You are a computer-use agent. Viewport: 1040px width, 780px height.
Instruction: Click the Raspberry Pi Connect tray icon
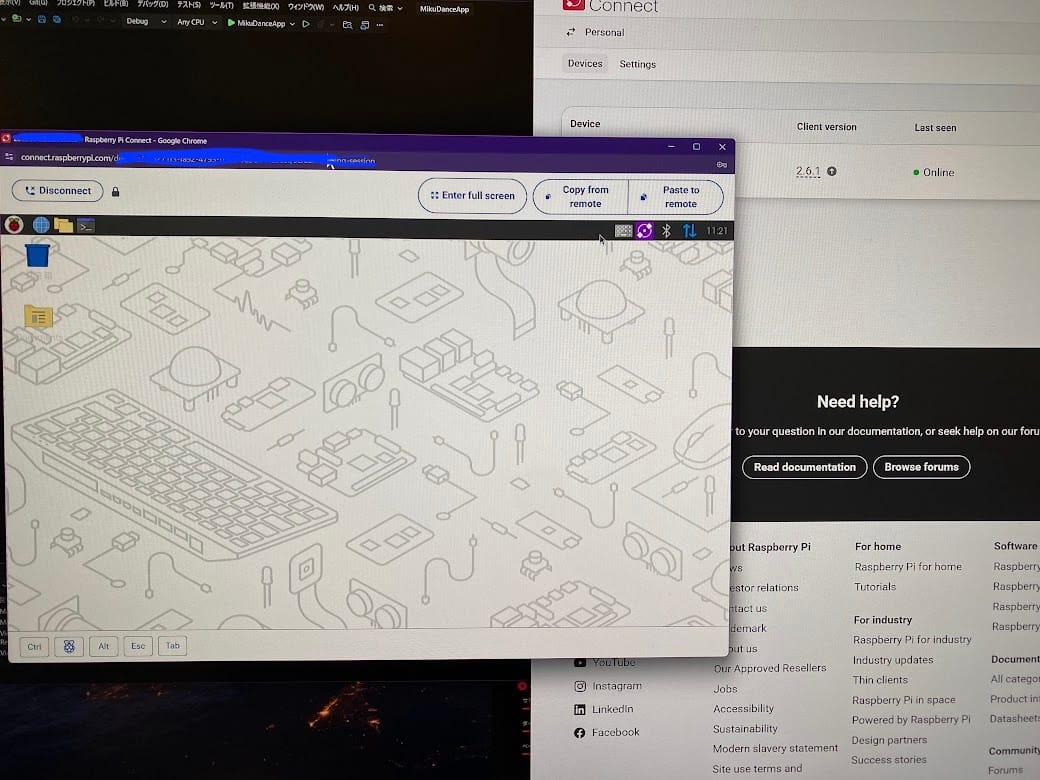[645, 230]
